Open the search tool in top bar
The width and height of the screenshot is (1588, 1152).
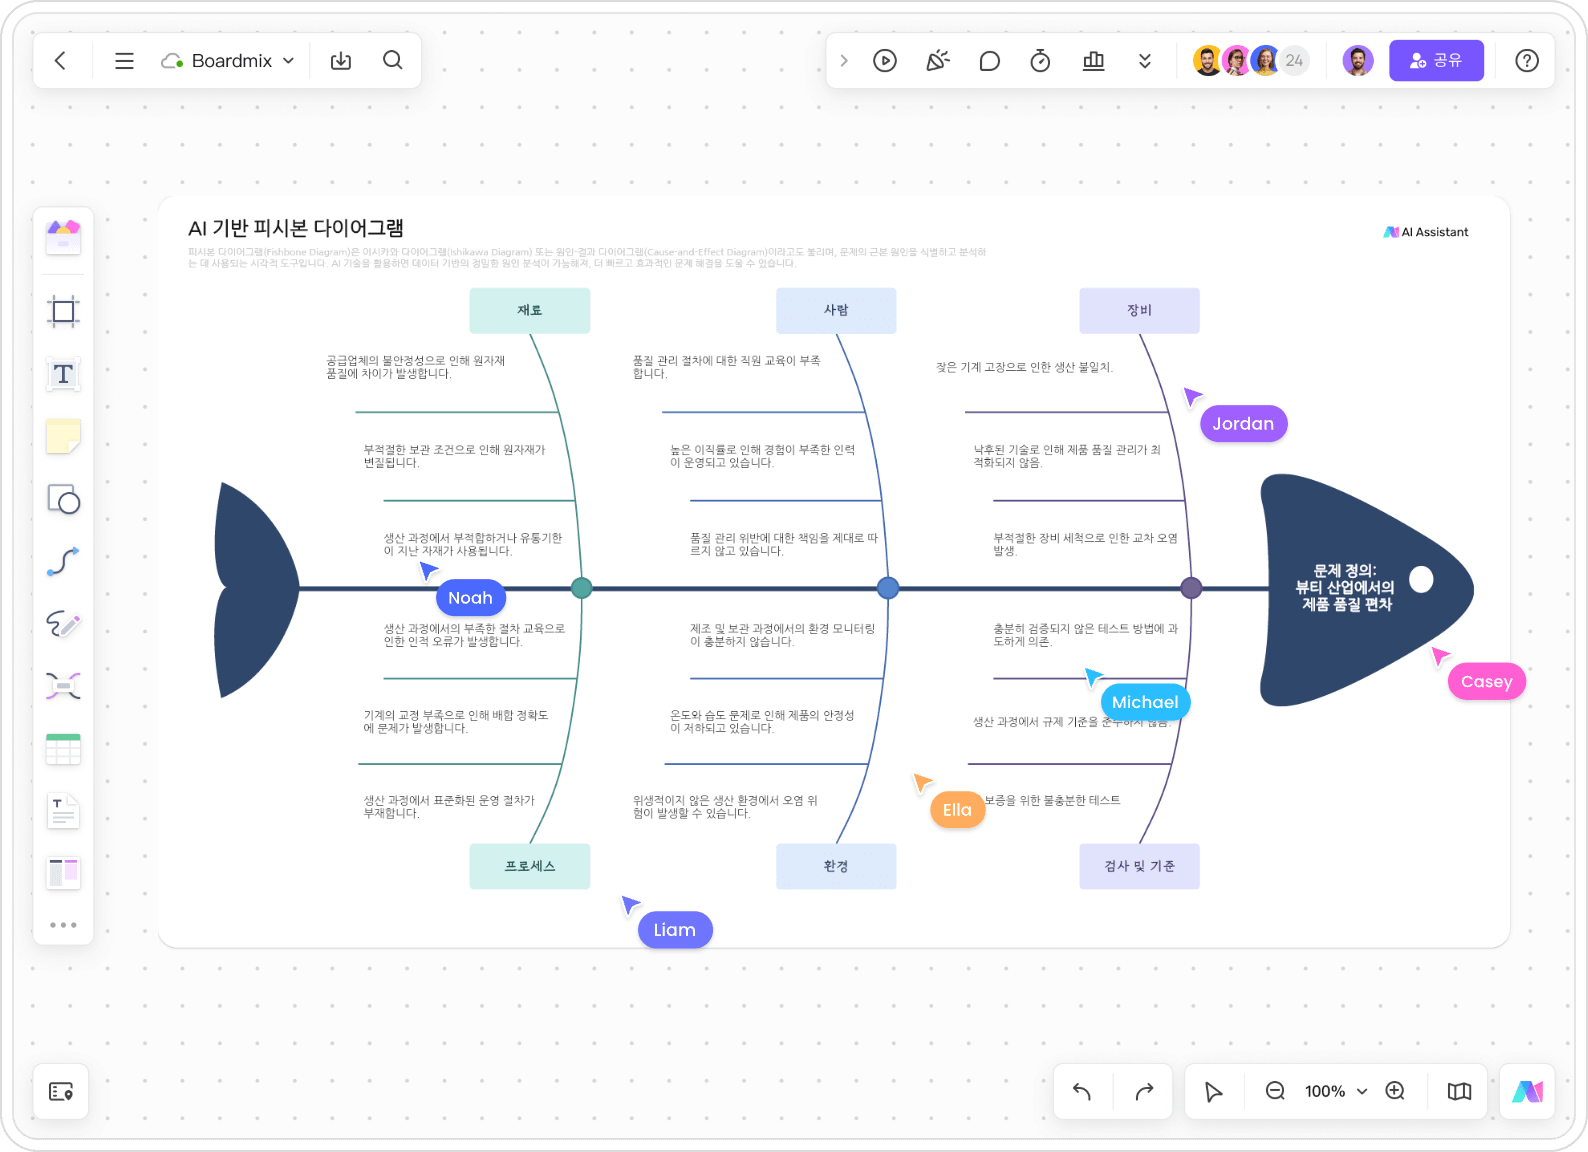coord(393,61)
